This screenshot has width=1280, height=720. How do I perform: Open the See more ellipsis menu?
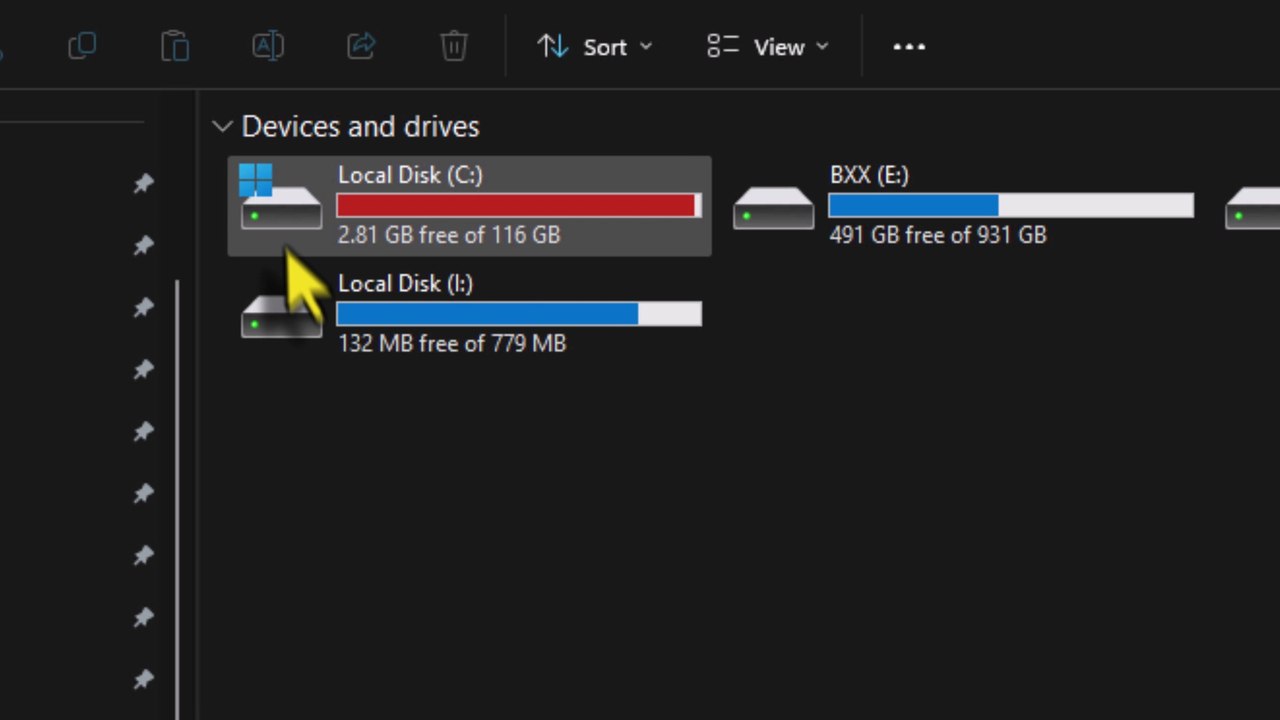tap(909, 47)
